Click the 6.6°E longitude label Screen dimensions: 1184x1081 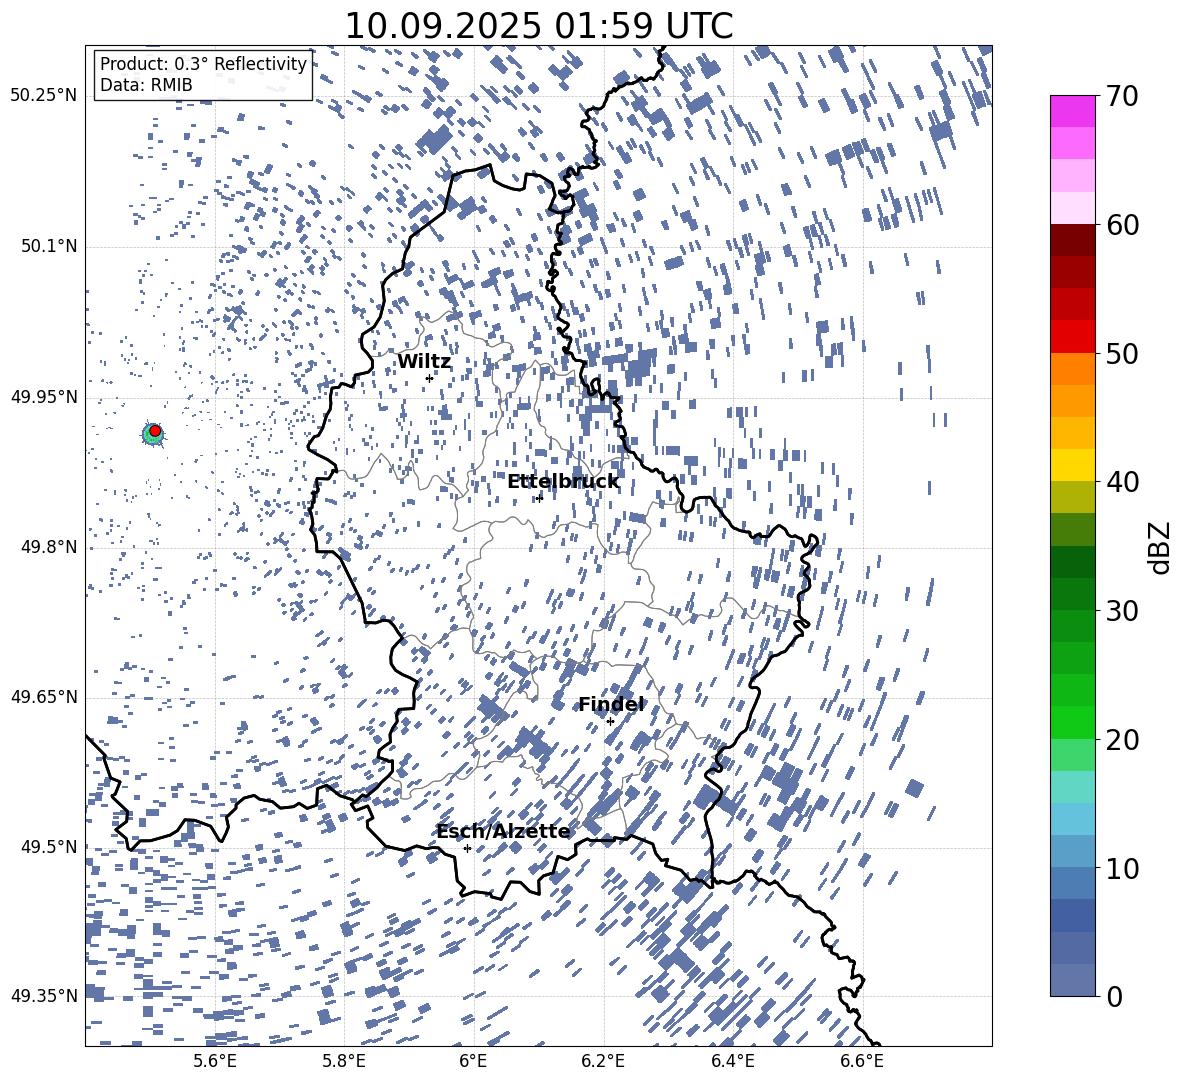[x=862, y=1061]
